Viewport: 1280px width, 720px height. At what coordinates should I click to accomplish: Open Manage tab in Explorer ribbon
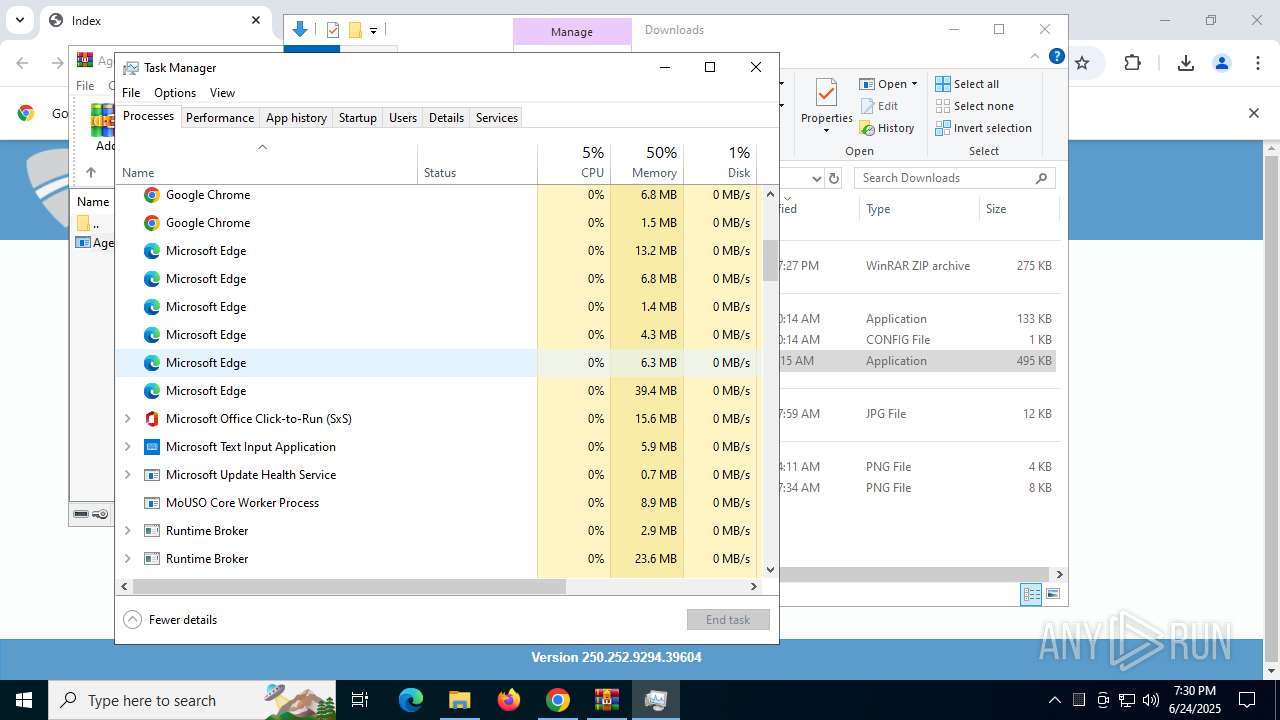pyautogui.click(x=572, y=32)
